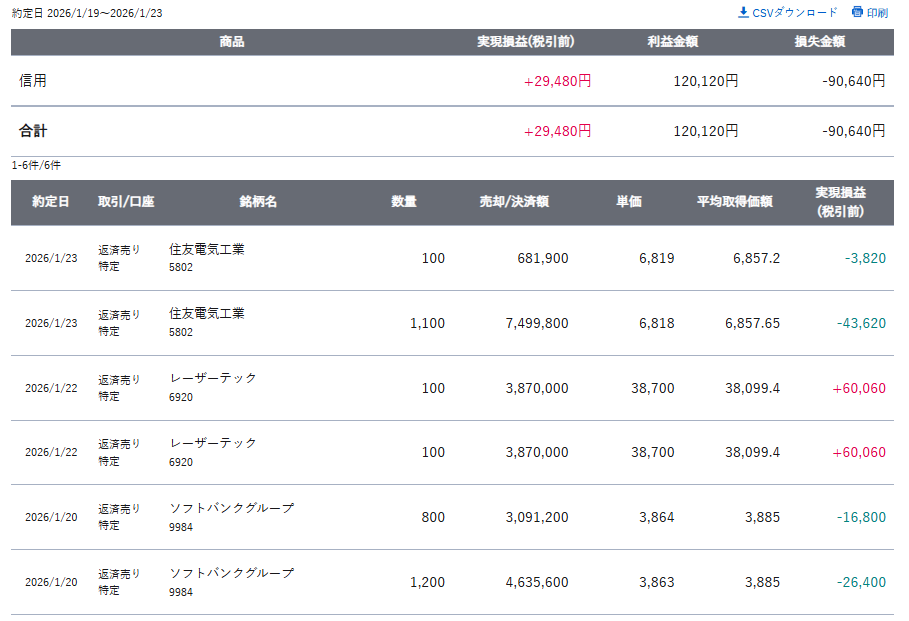Select the 損失金額 summary column header
The image size is (909, 621).
[819, 42]
